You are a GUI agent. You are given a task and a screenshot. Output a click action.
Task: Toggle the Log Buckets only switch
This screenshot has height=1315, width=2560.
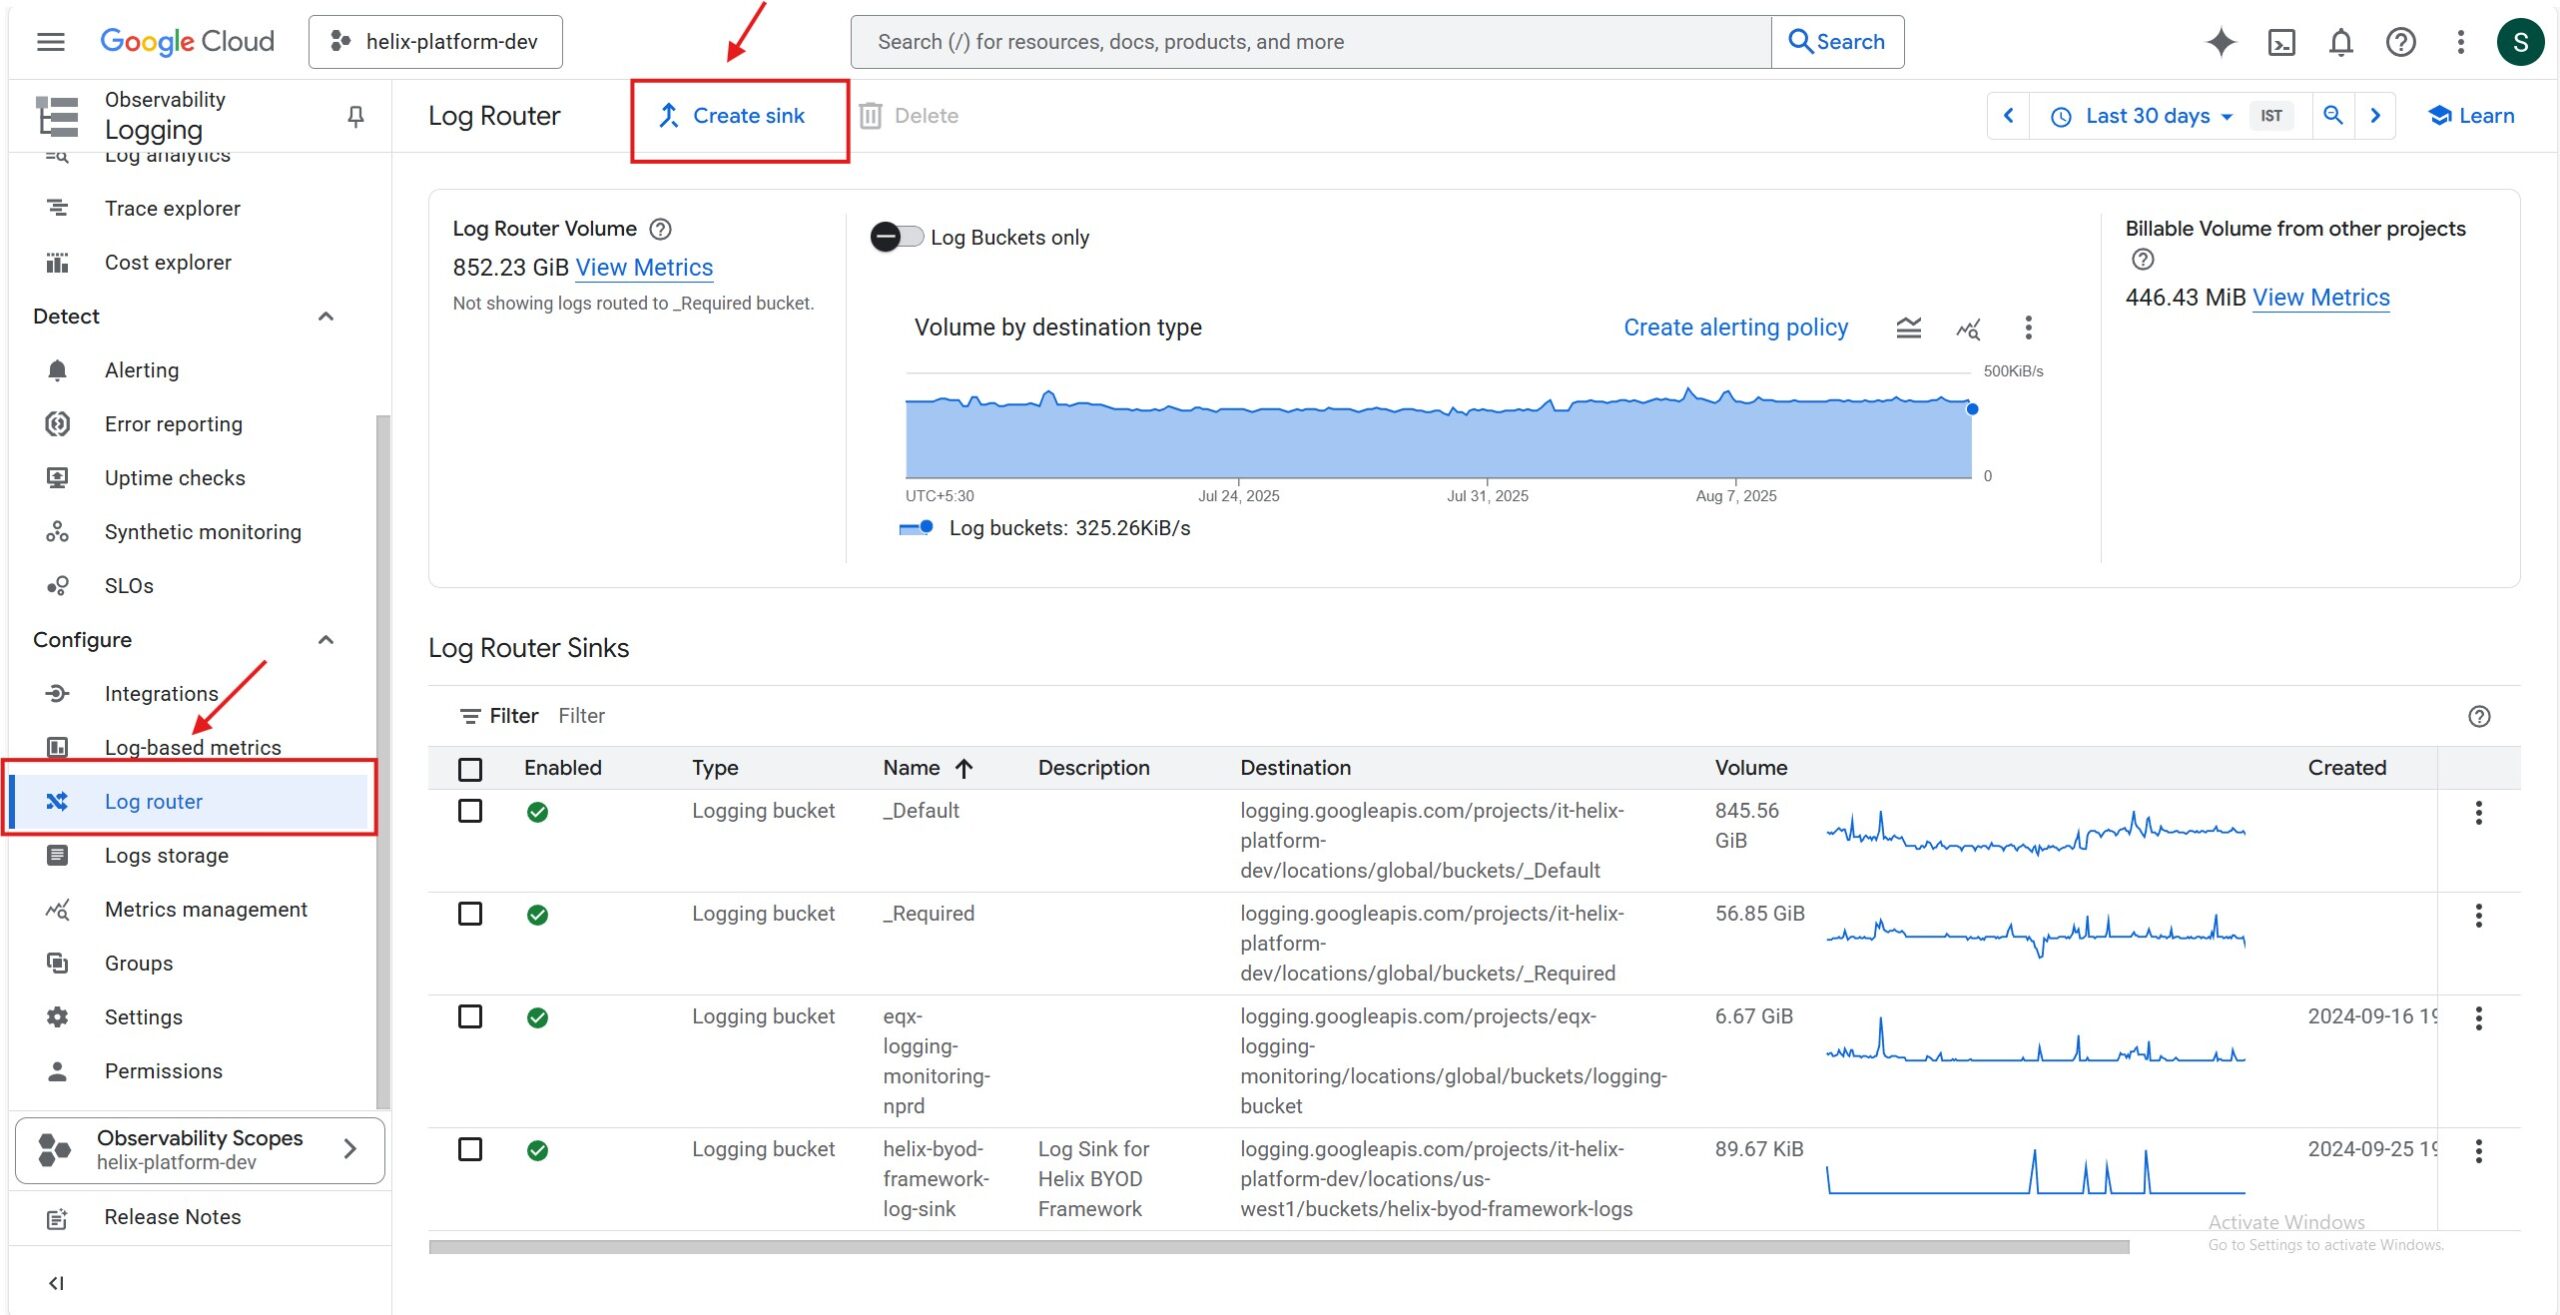coord(896,237)
